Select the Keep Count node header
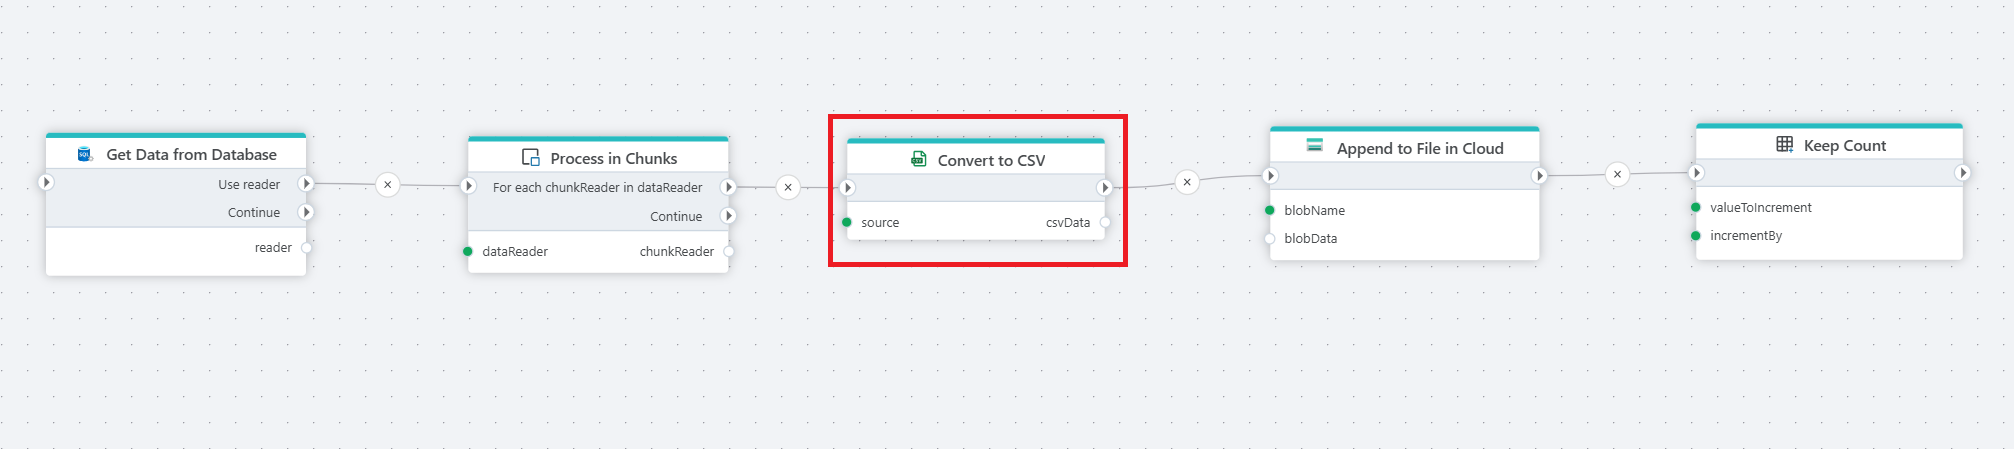The width and height of the screenshot is (2014, 449). 1844,146
